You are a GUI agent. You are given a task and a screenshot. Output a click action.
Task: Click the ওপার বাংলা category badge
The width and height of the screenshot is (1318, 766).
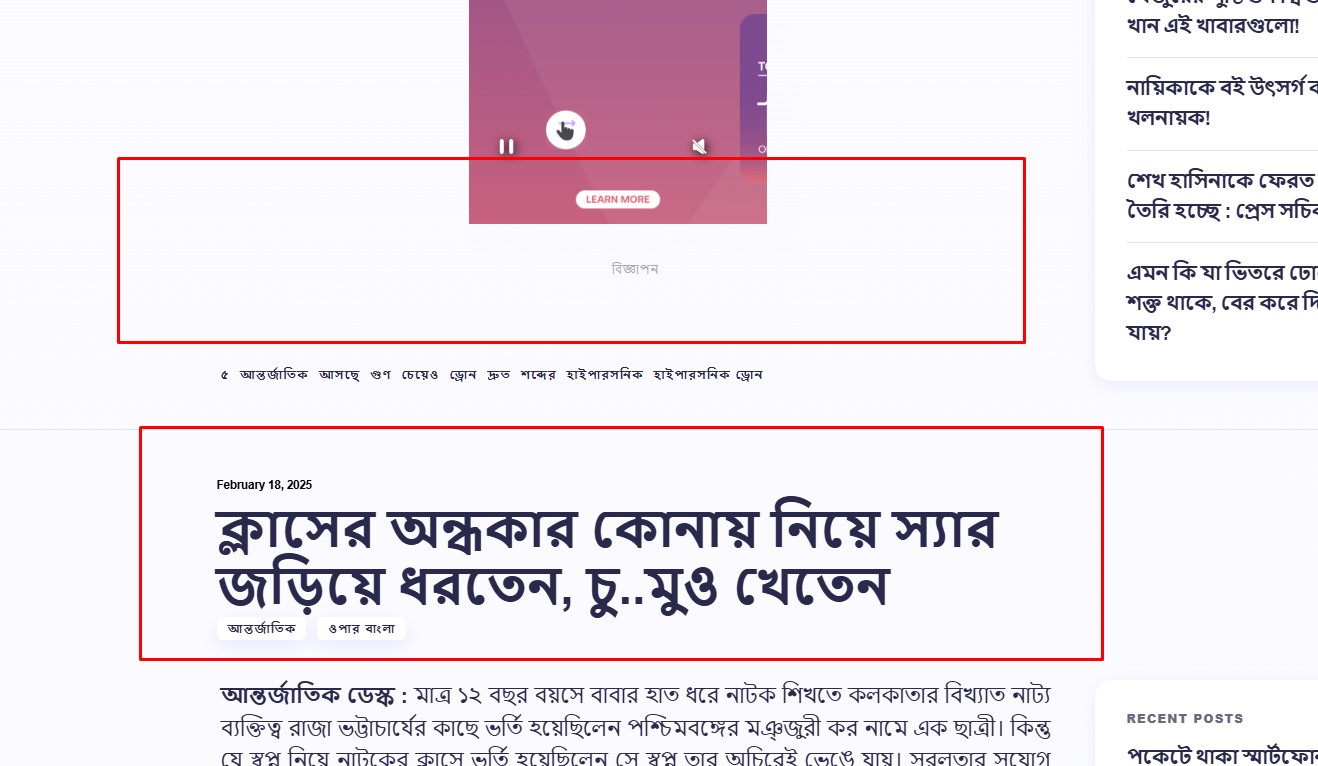pos(361,629)
